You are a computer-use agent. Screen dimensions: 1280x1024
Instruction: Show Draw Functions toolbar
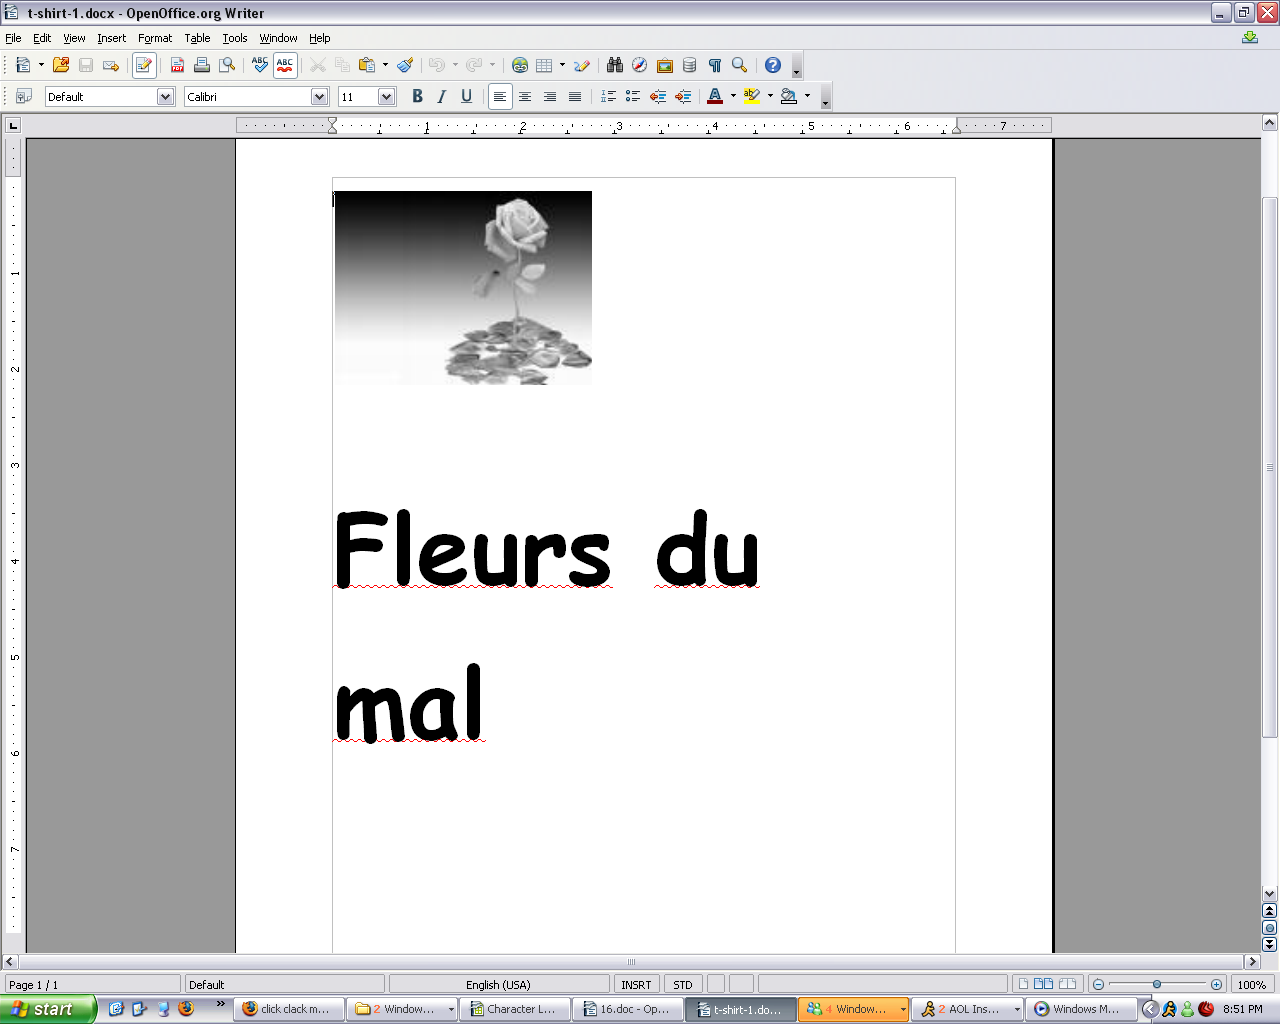[582, 65]
